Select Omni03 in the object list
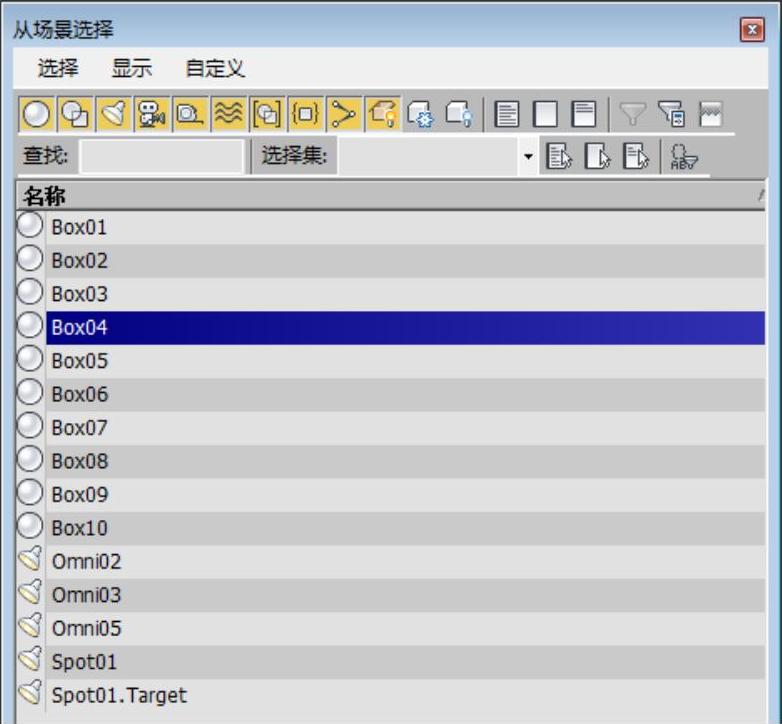 click(86, 595)
